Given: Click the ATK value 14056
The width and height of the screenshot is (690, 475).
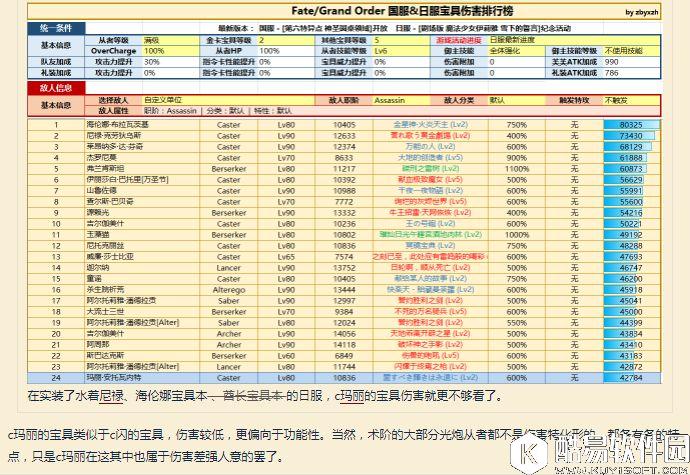Looking at the screenshot, I should pyautogui.click(x=344, y=334).
